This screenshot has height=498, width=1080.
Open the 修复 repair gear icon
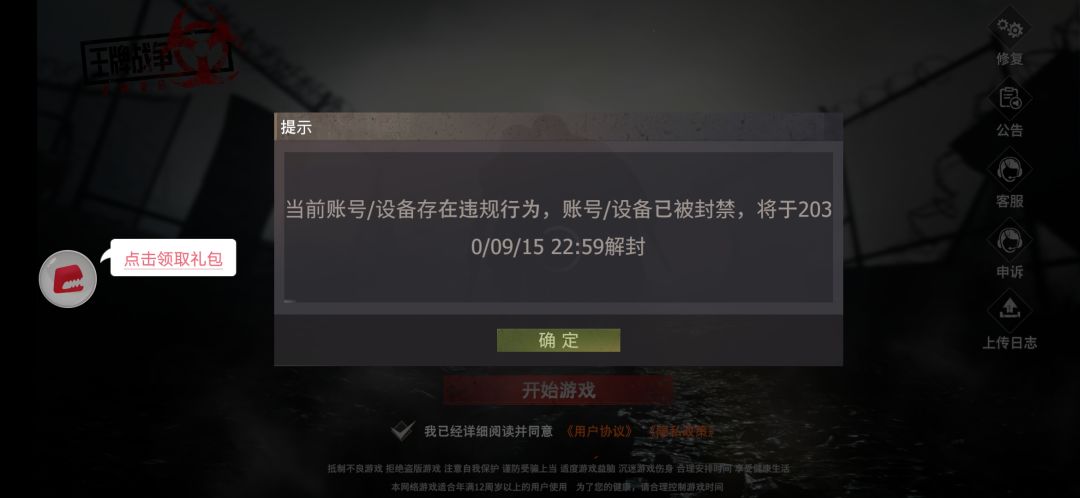click(x=1010, y=28)
